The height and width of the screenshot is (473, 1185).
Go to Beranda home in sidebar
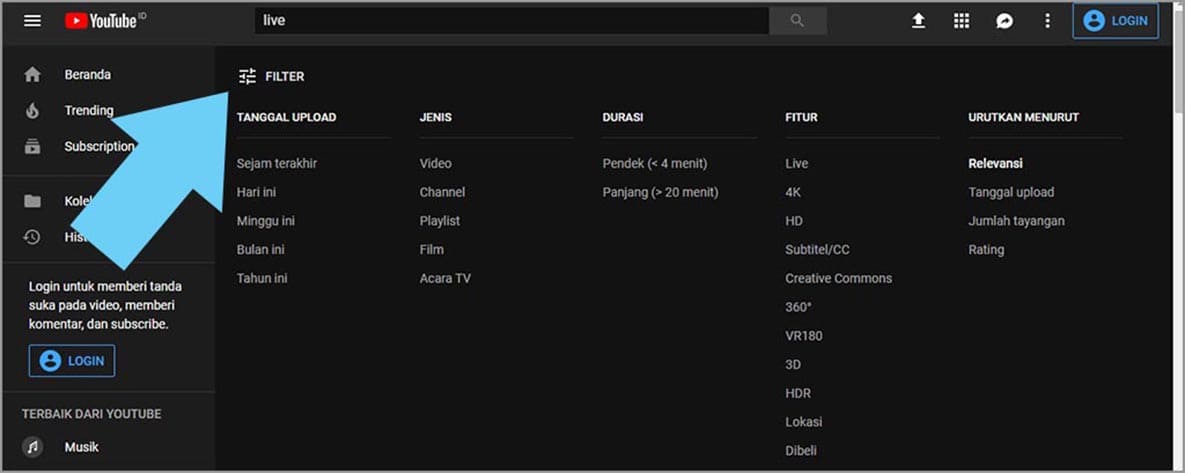(x=87, y=75)
